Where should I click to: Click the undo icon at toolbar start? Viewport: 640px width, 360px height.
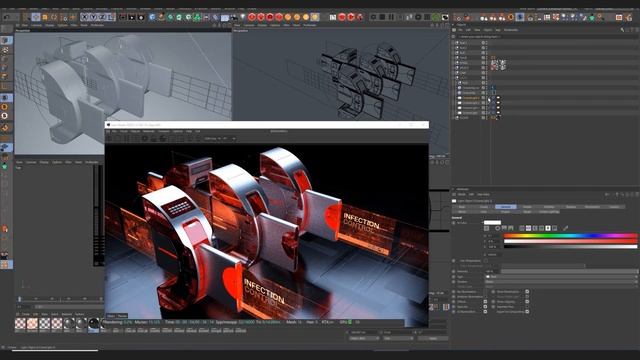click(x=7, y=17)
